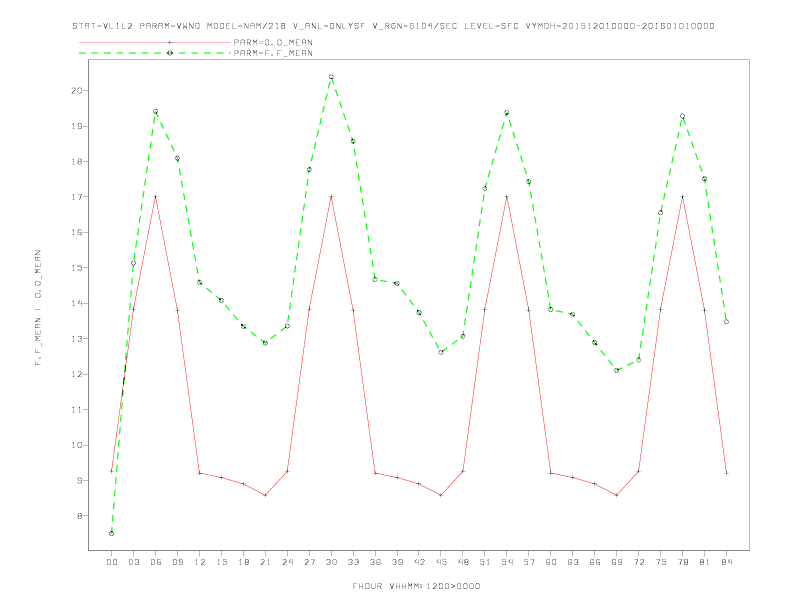Click green F.F_MEAN marker at hour 69
Image resolution: width=792 pixels, height=612 pixels.
pyautogui.click(x=617, y=371)
